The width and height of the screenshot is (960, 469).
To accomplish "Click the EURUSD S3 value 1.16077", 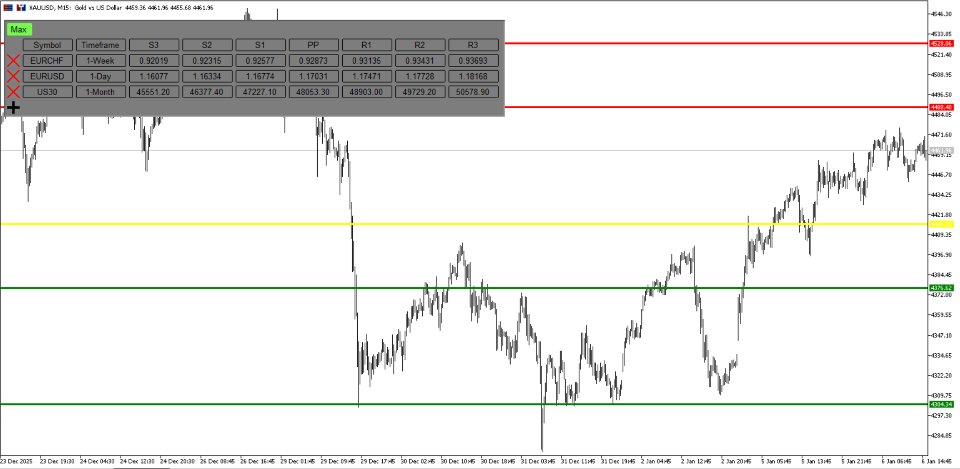I will [x=154, y=76].
